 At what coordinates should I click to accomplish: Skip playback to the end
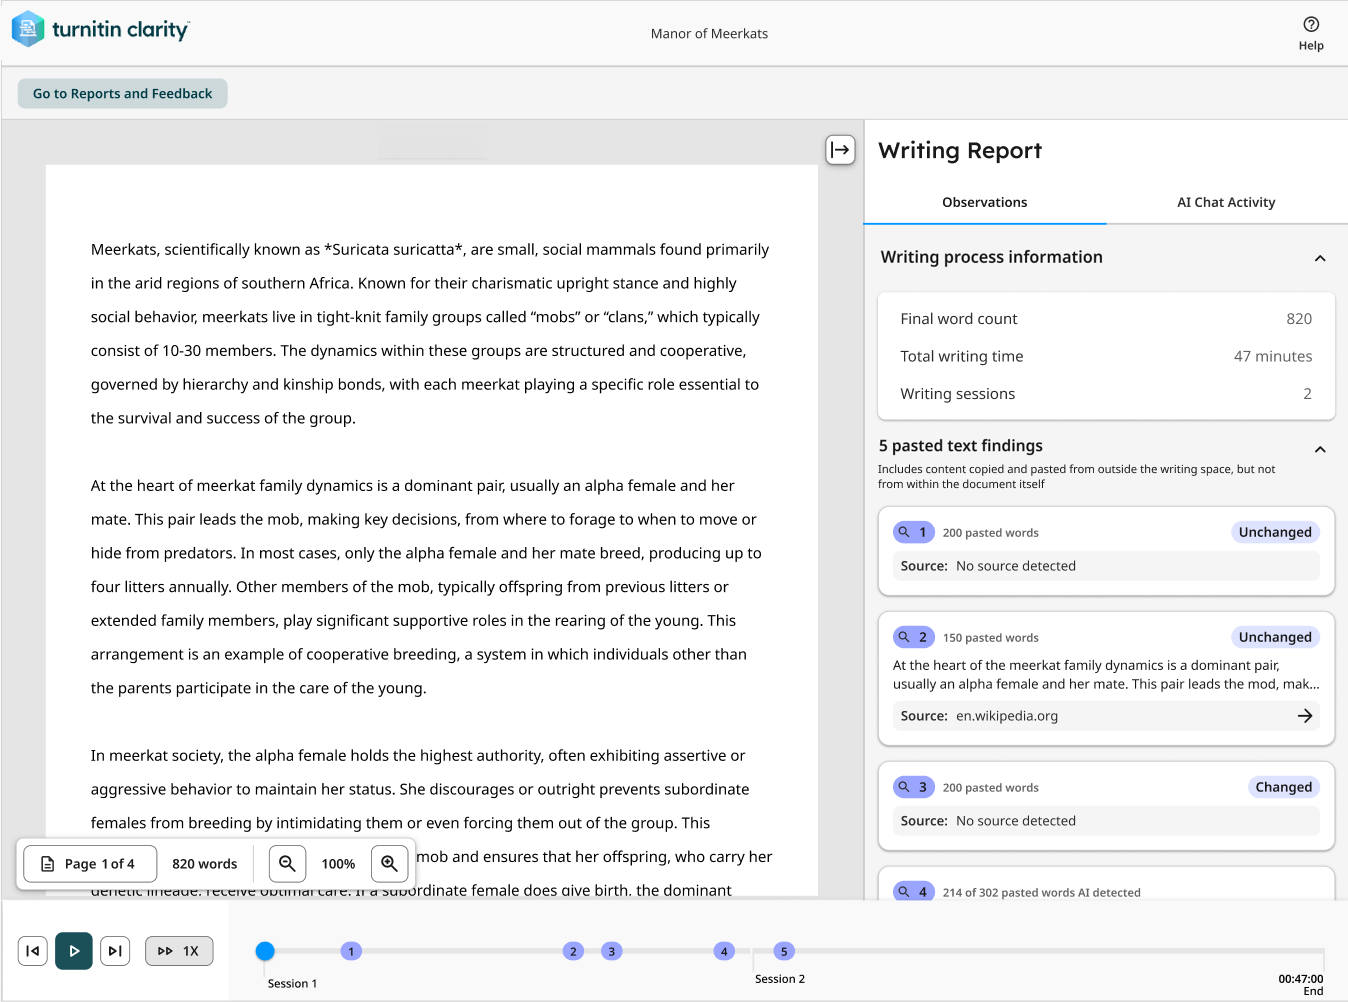tap(115, 951)
